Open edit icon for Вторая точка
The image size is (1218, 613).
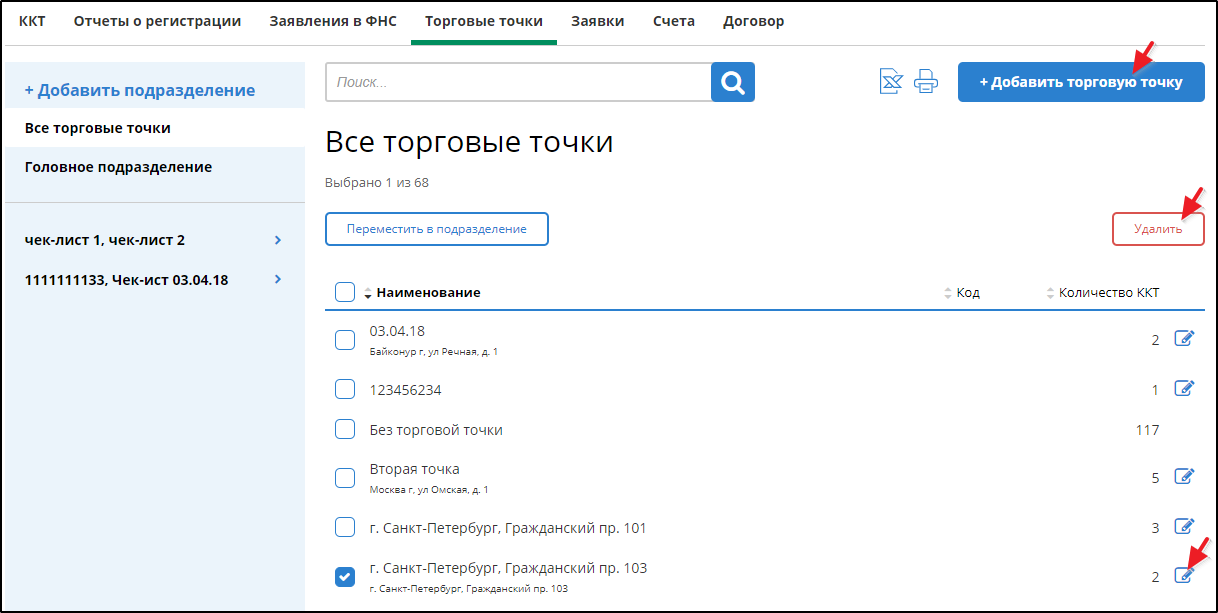pos(1184,477)
